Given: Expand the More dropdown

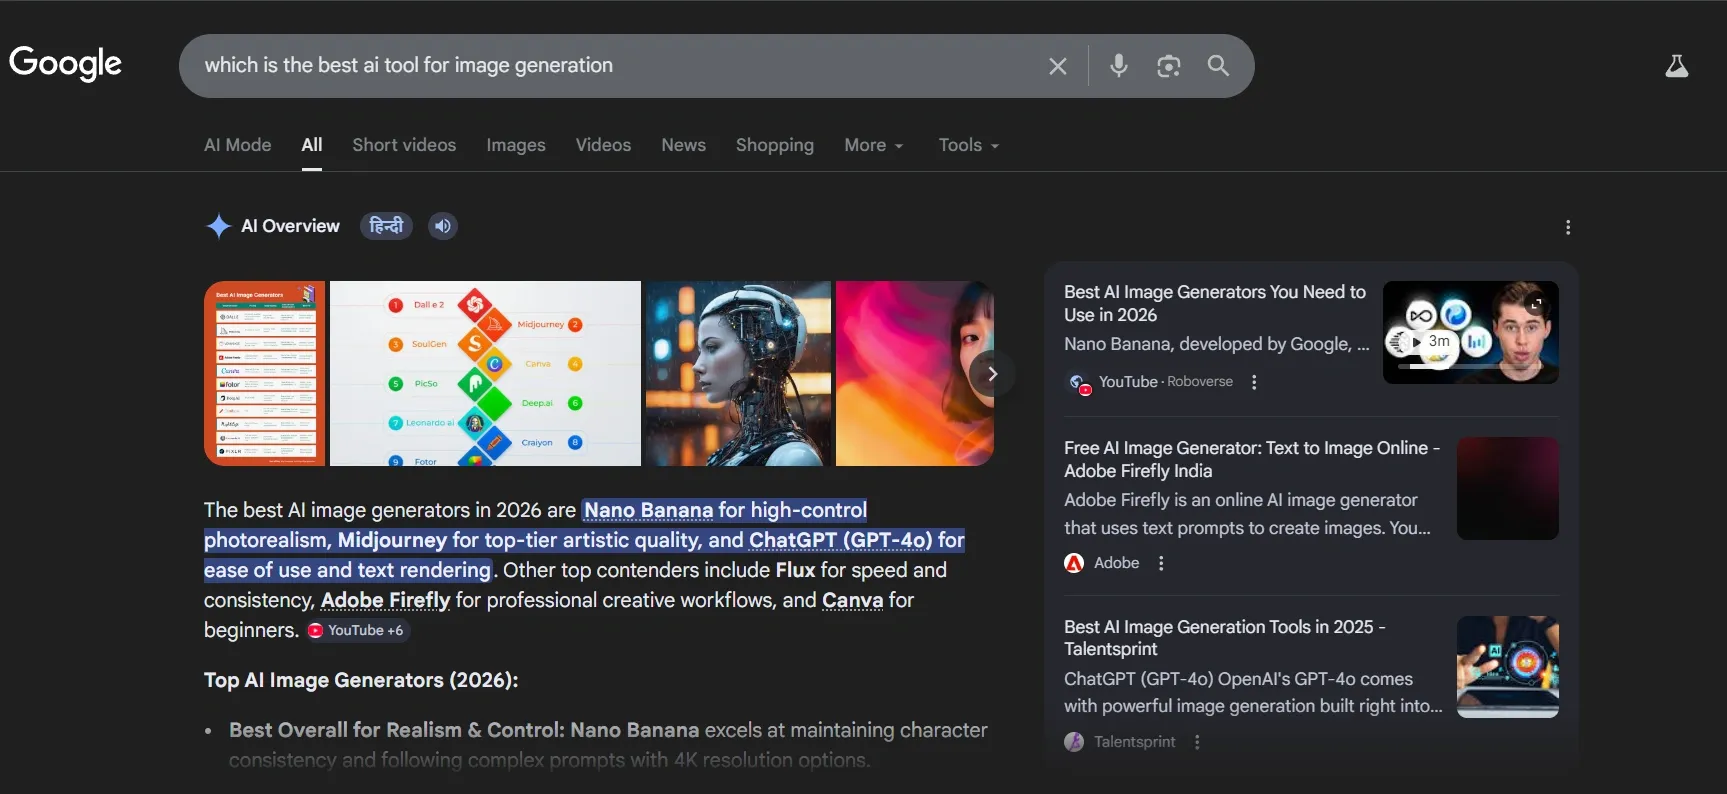Looking at the screenshot, I should (874, 145).
